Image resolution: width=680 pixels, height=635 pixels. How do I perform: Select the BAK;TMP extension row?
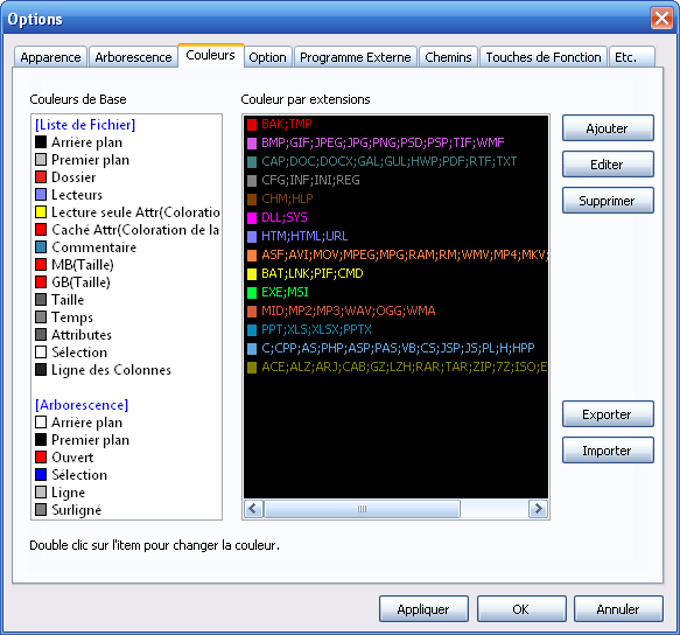[x=396, y=124]
